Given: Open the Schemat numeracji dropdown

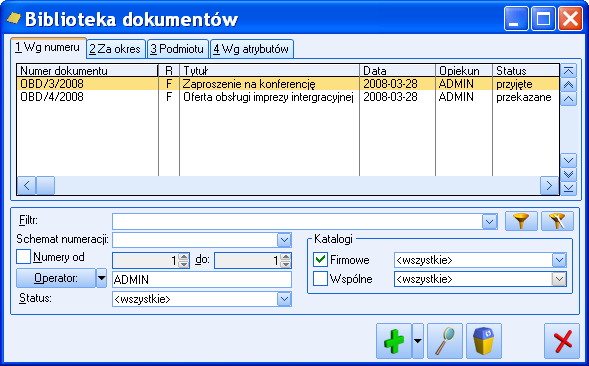Looking at the screenshot, I should (x=284, y=240).
